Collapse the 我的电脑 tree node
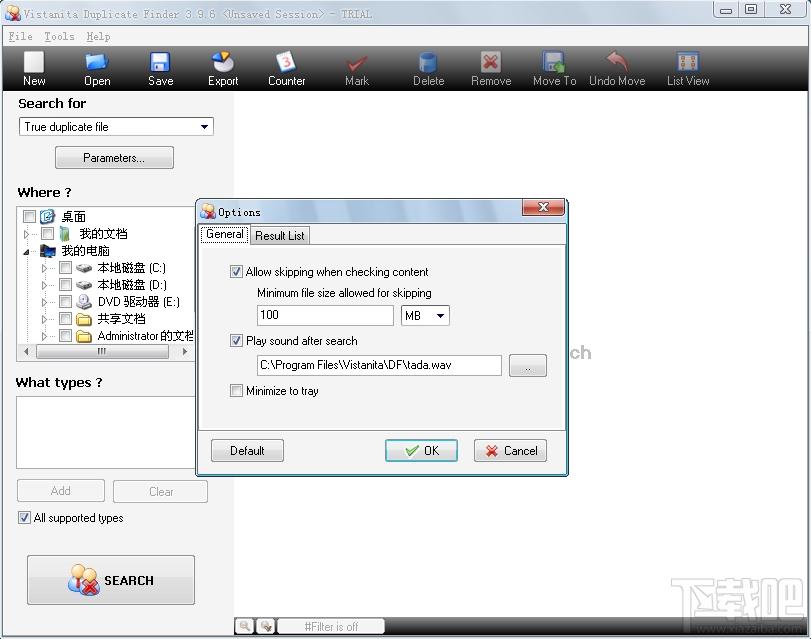Screen dimensions: 811x639 pos(26,252)
